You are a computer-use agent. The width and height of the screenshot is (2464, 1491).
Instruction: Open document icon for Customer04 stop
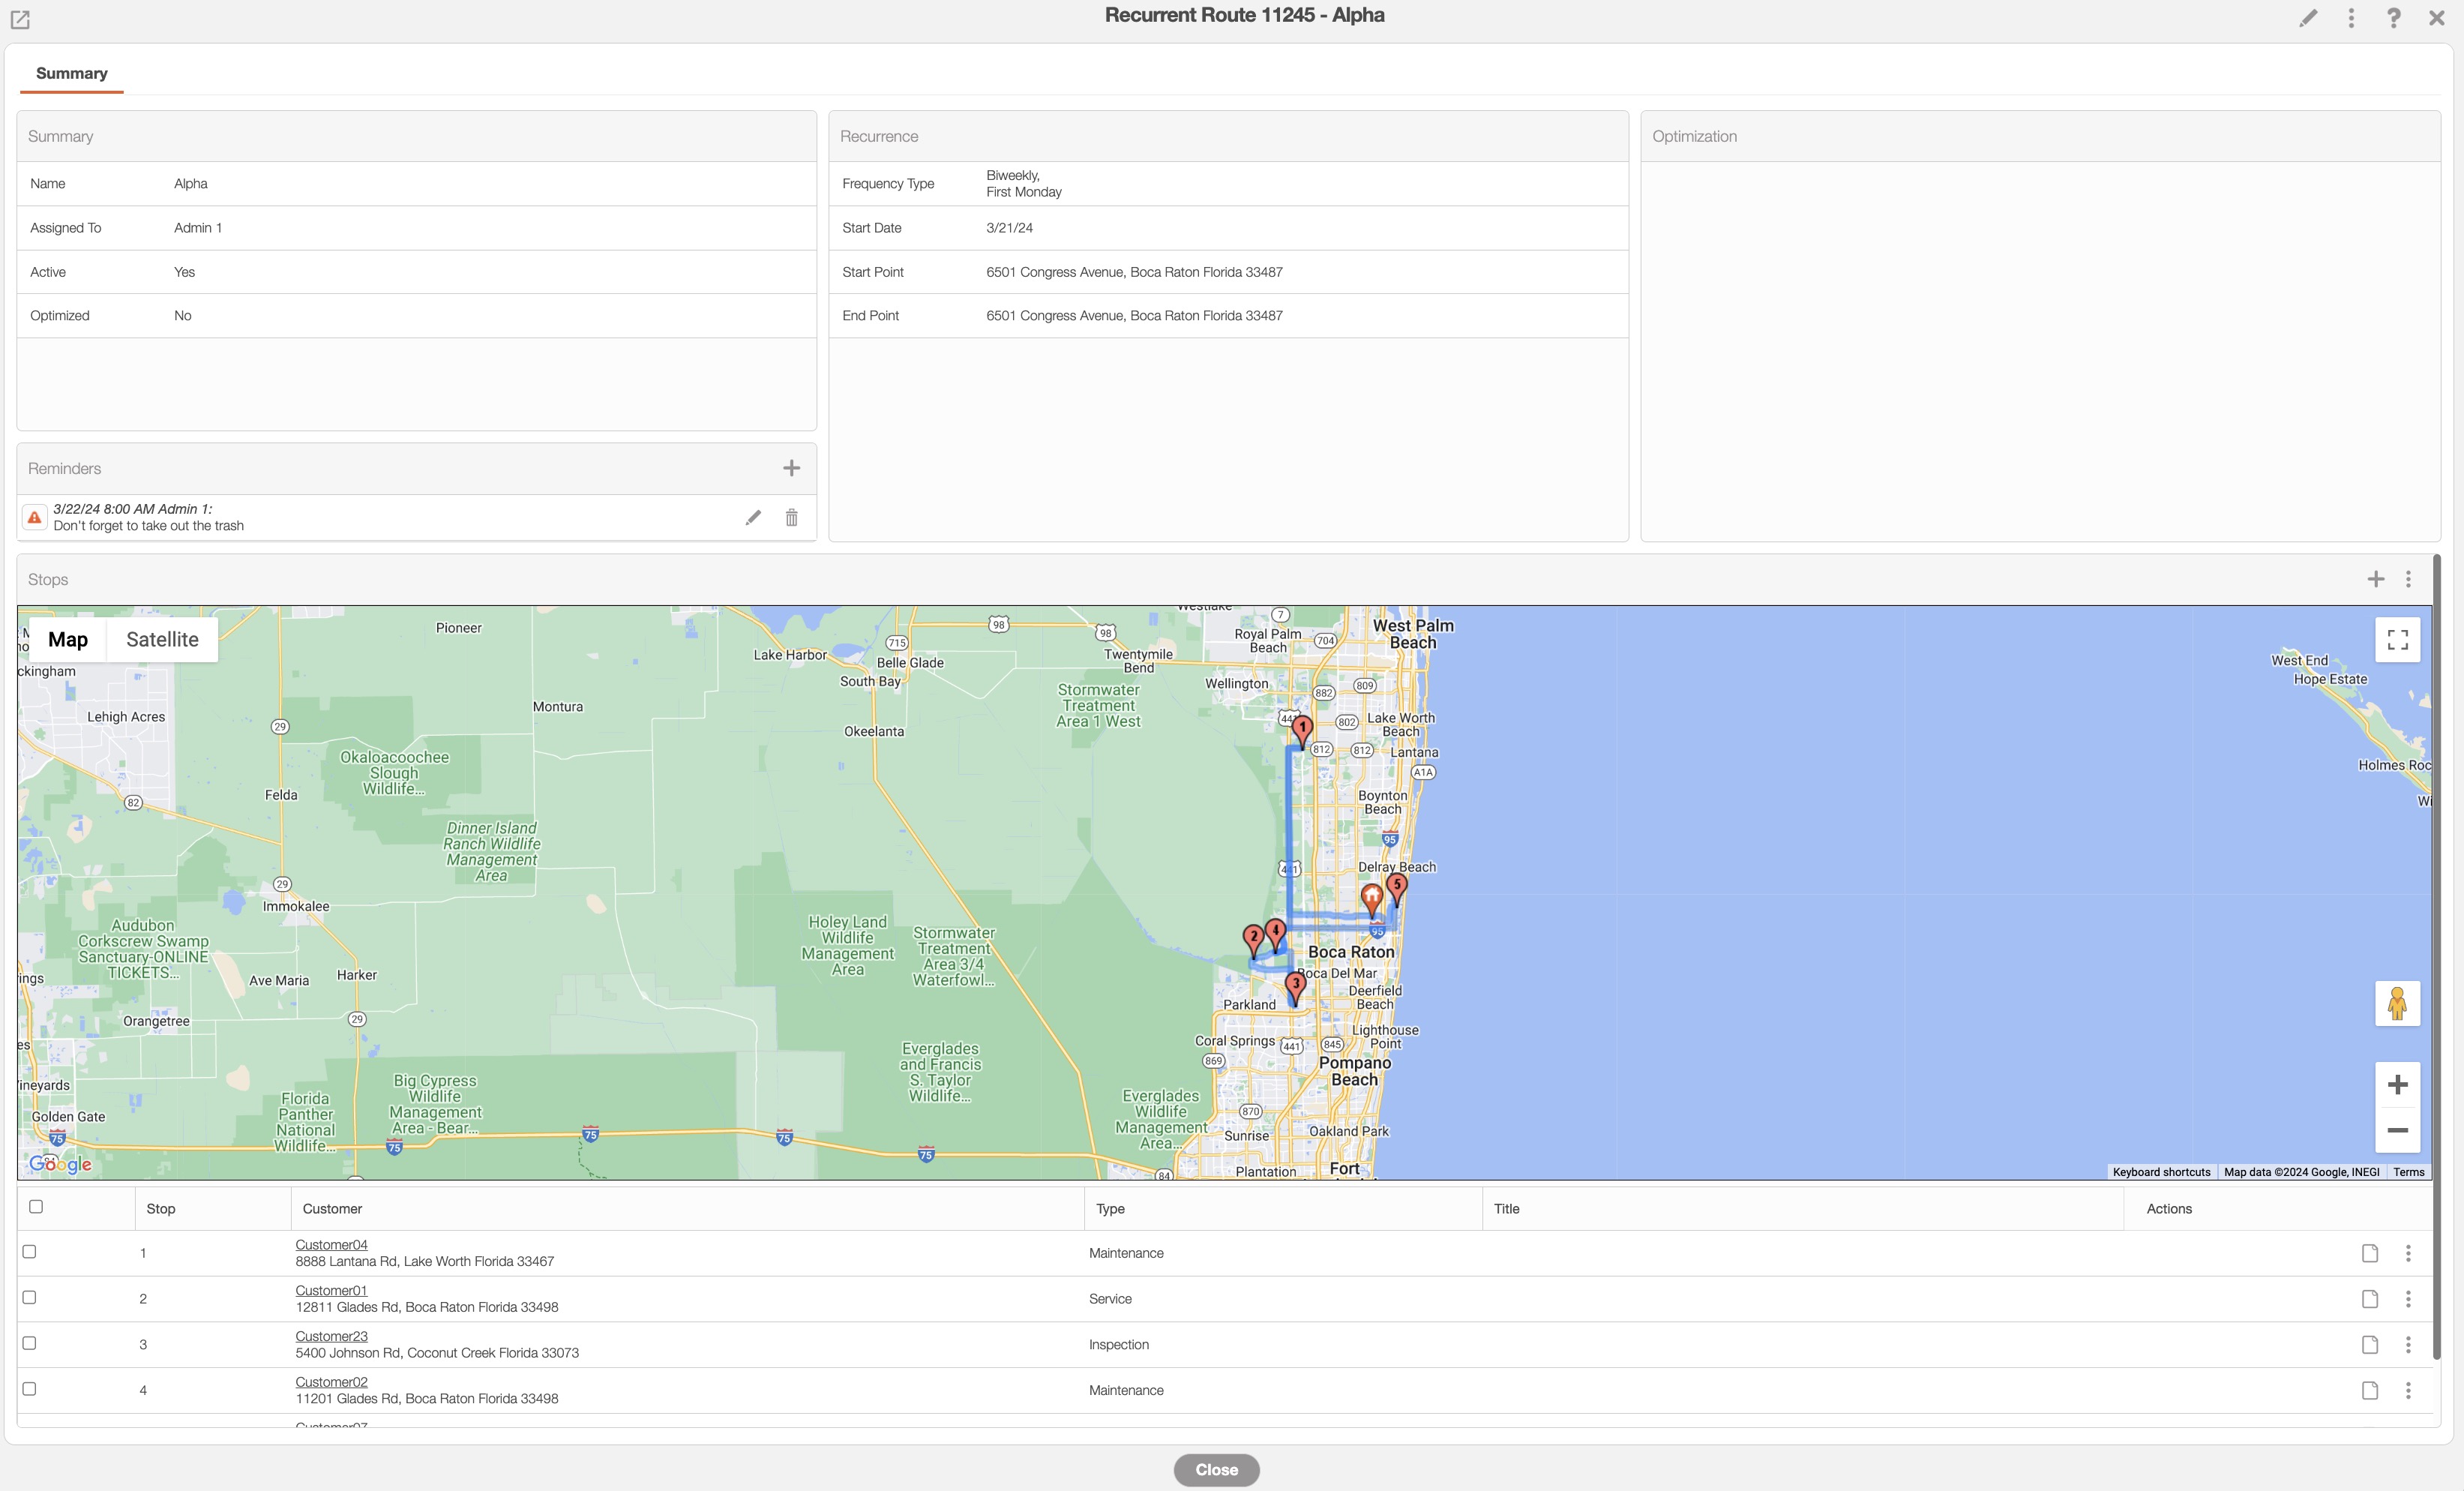pos(2369,1253)
